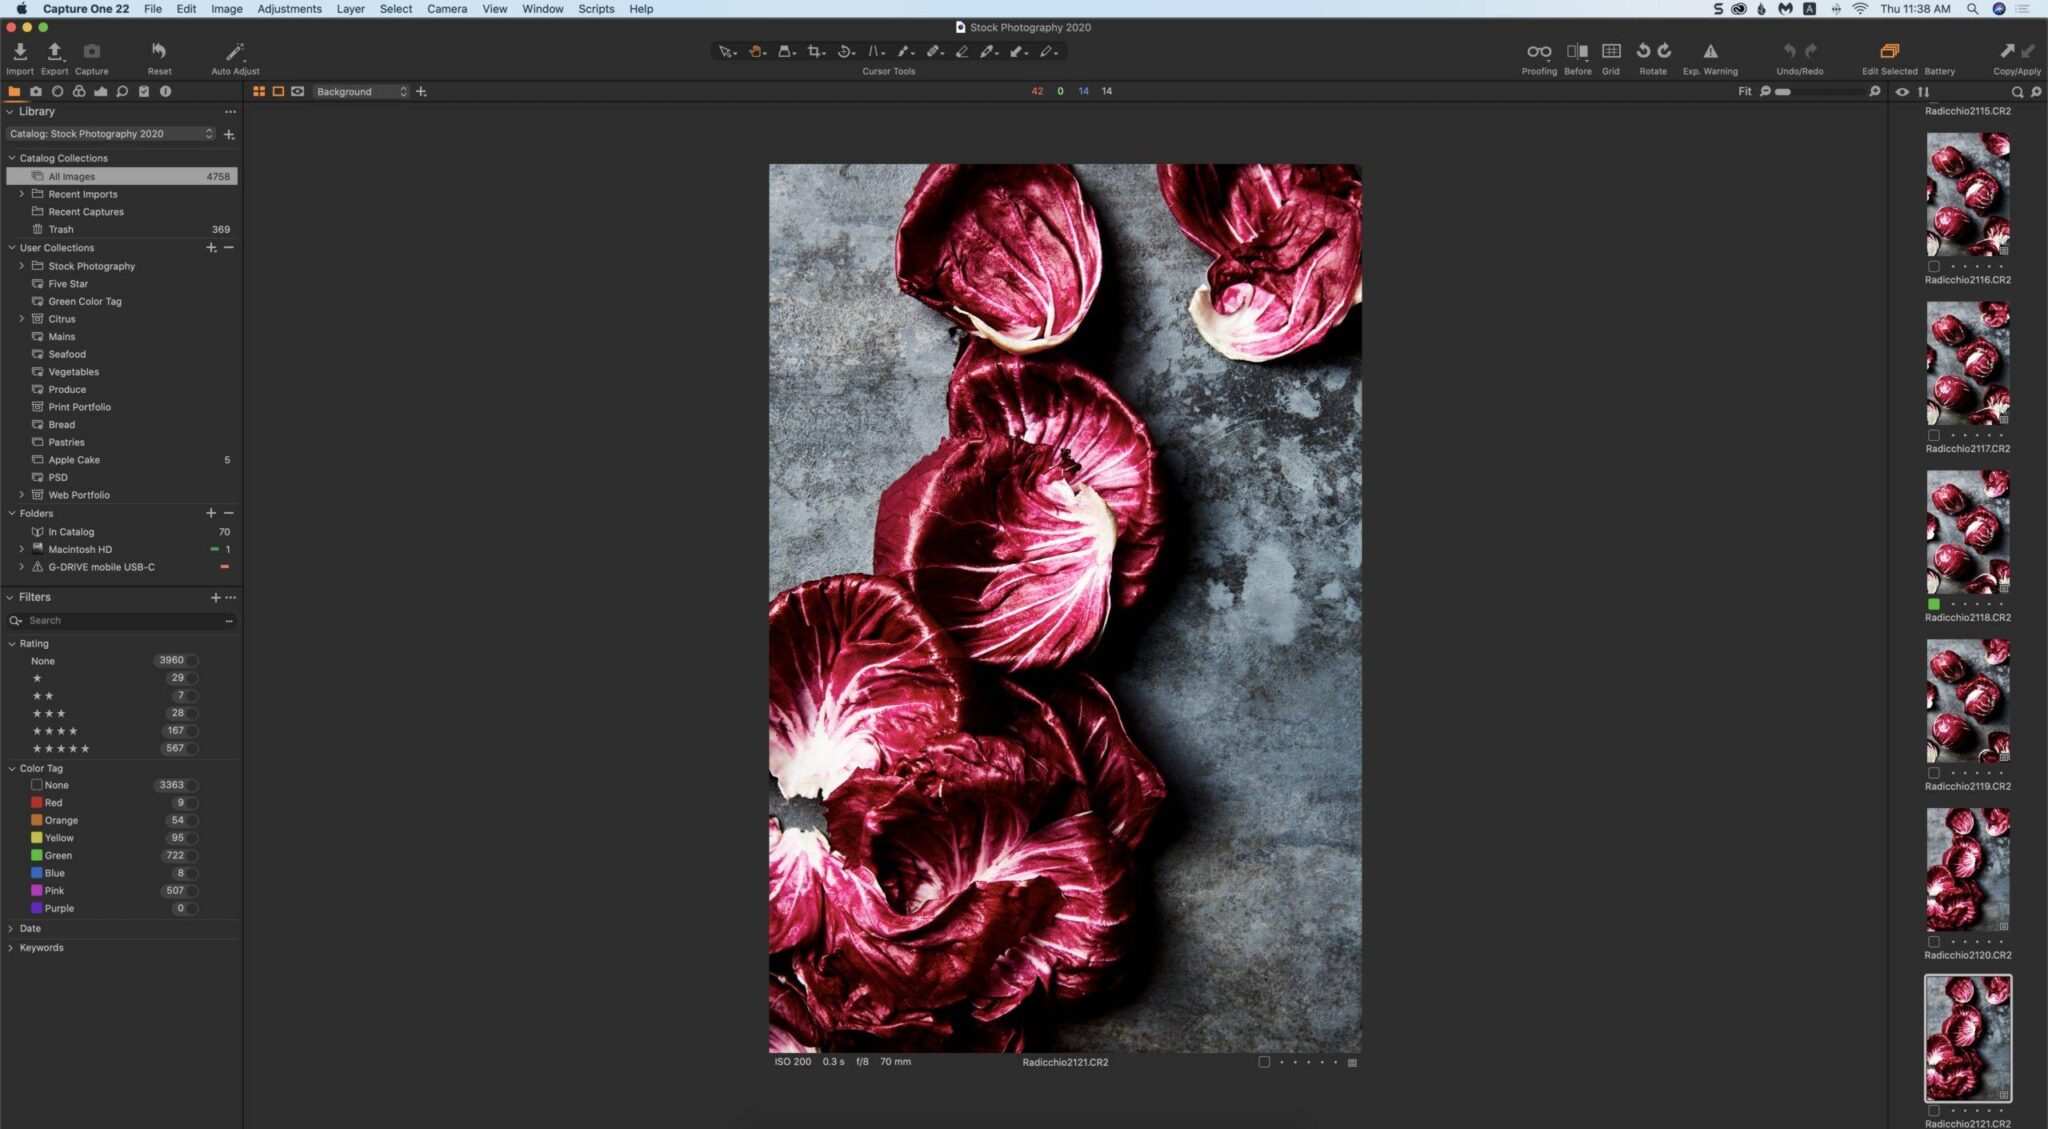Select the Keystone cursor tool
This screenshot has width=2048, height=1129.
(875, 51)
